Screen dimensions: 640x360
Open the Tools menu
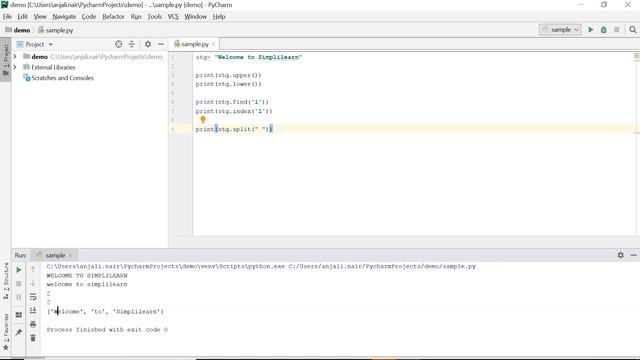154,16
